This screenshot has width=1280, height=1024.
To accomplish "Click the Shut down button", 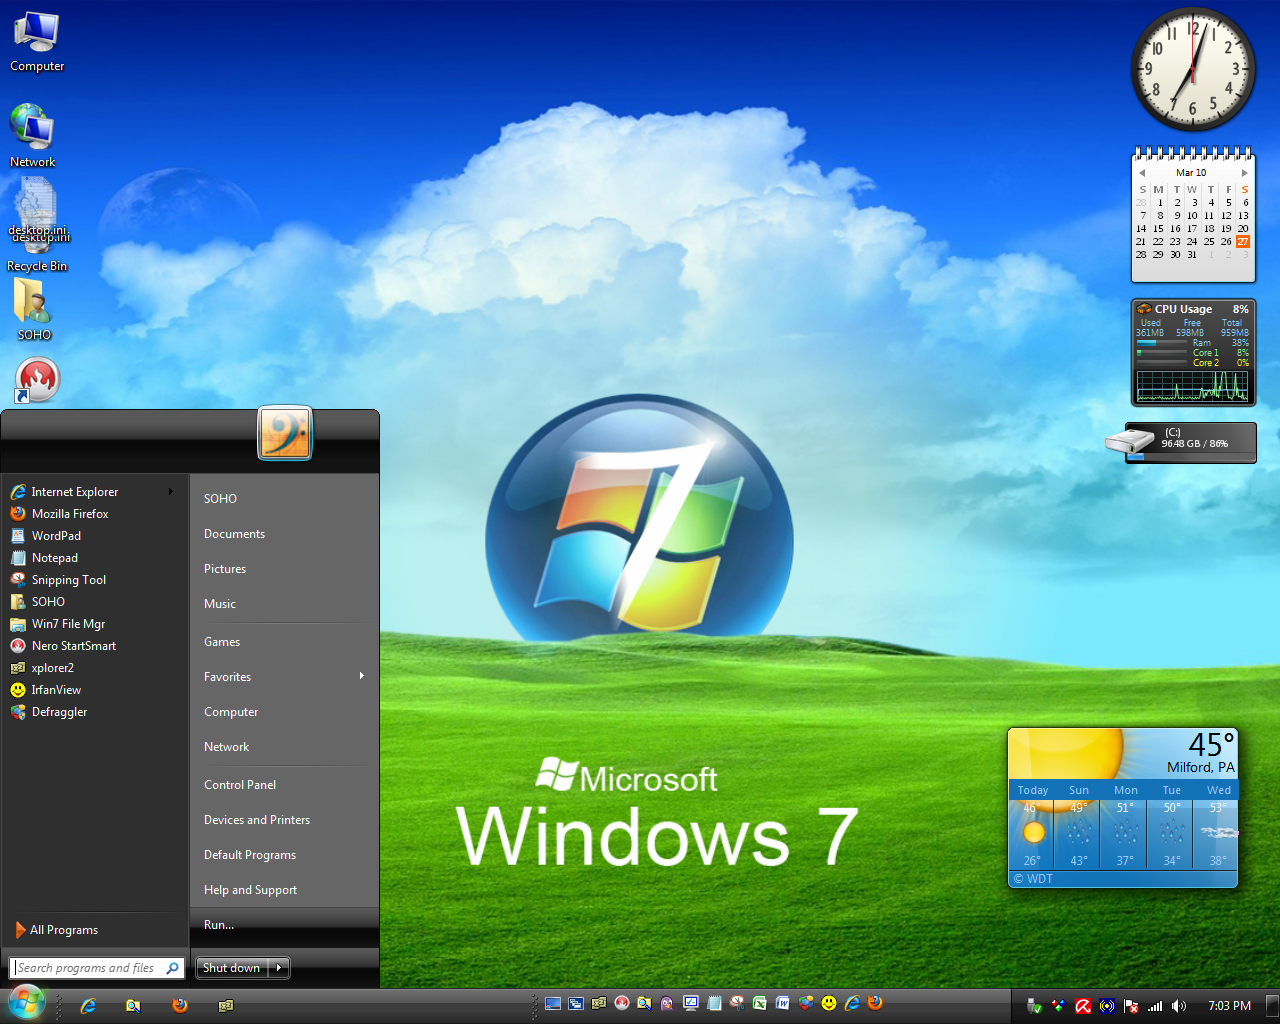I will 232,968.
